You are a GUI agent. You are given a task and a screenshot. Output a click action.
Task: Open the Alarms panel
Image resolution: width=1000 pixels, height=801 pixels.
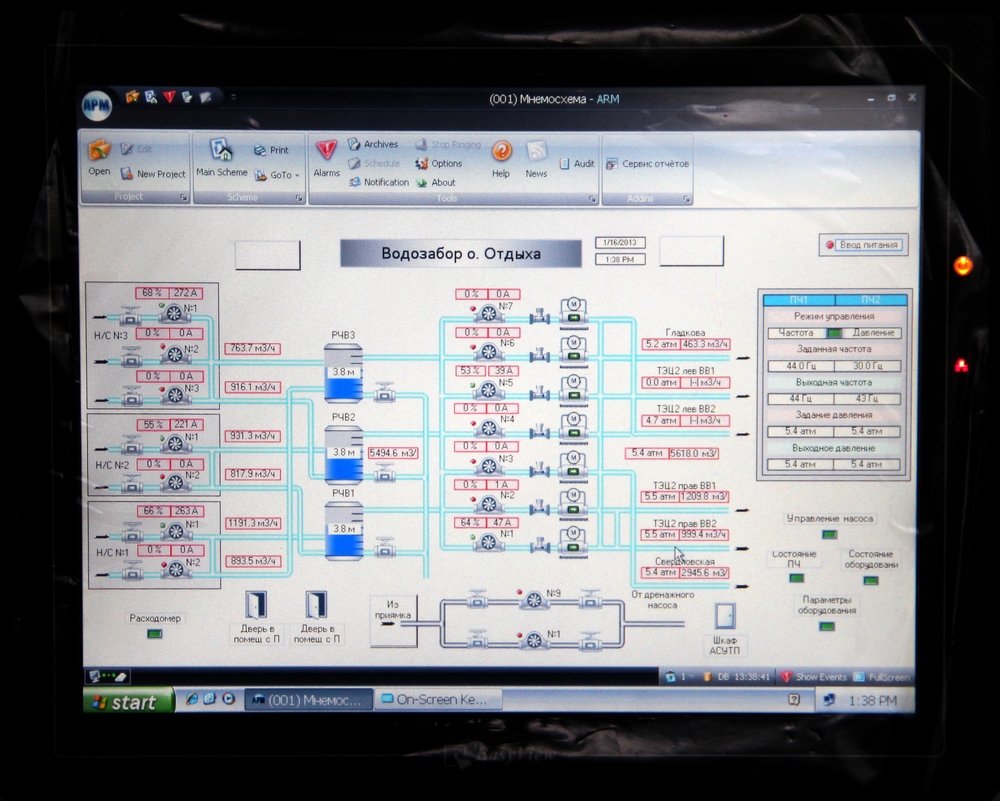click(326, 155)
